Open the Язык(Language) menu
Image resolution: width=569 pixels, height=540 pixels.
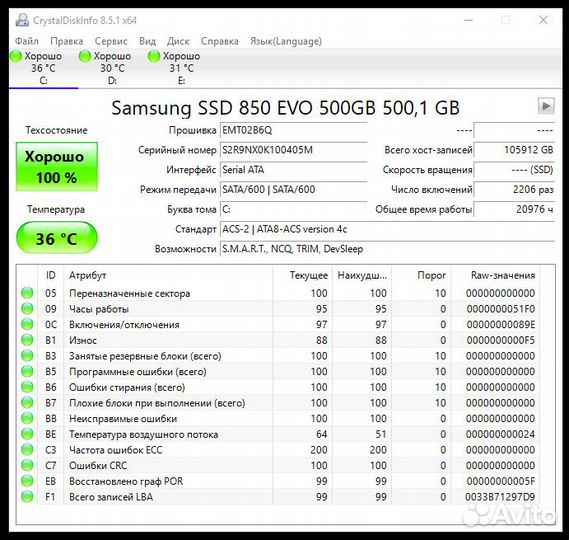click(x=286, y=41)
